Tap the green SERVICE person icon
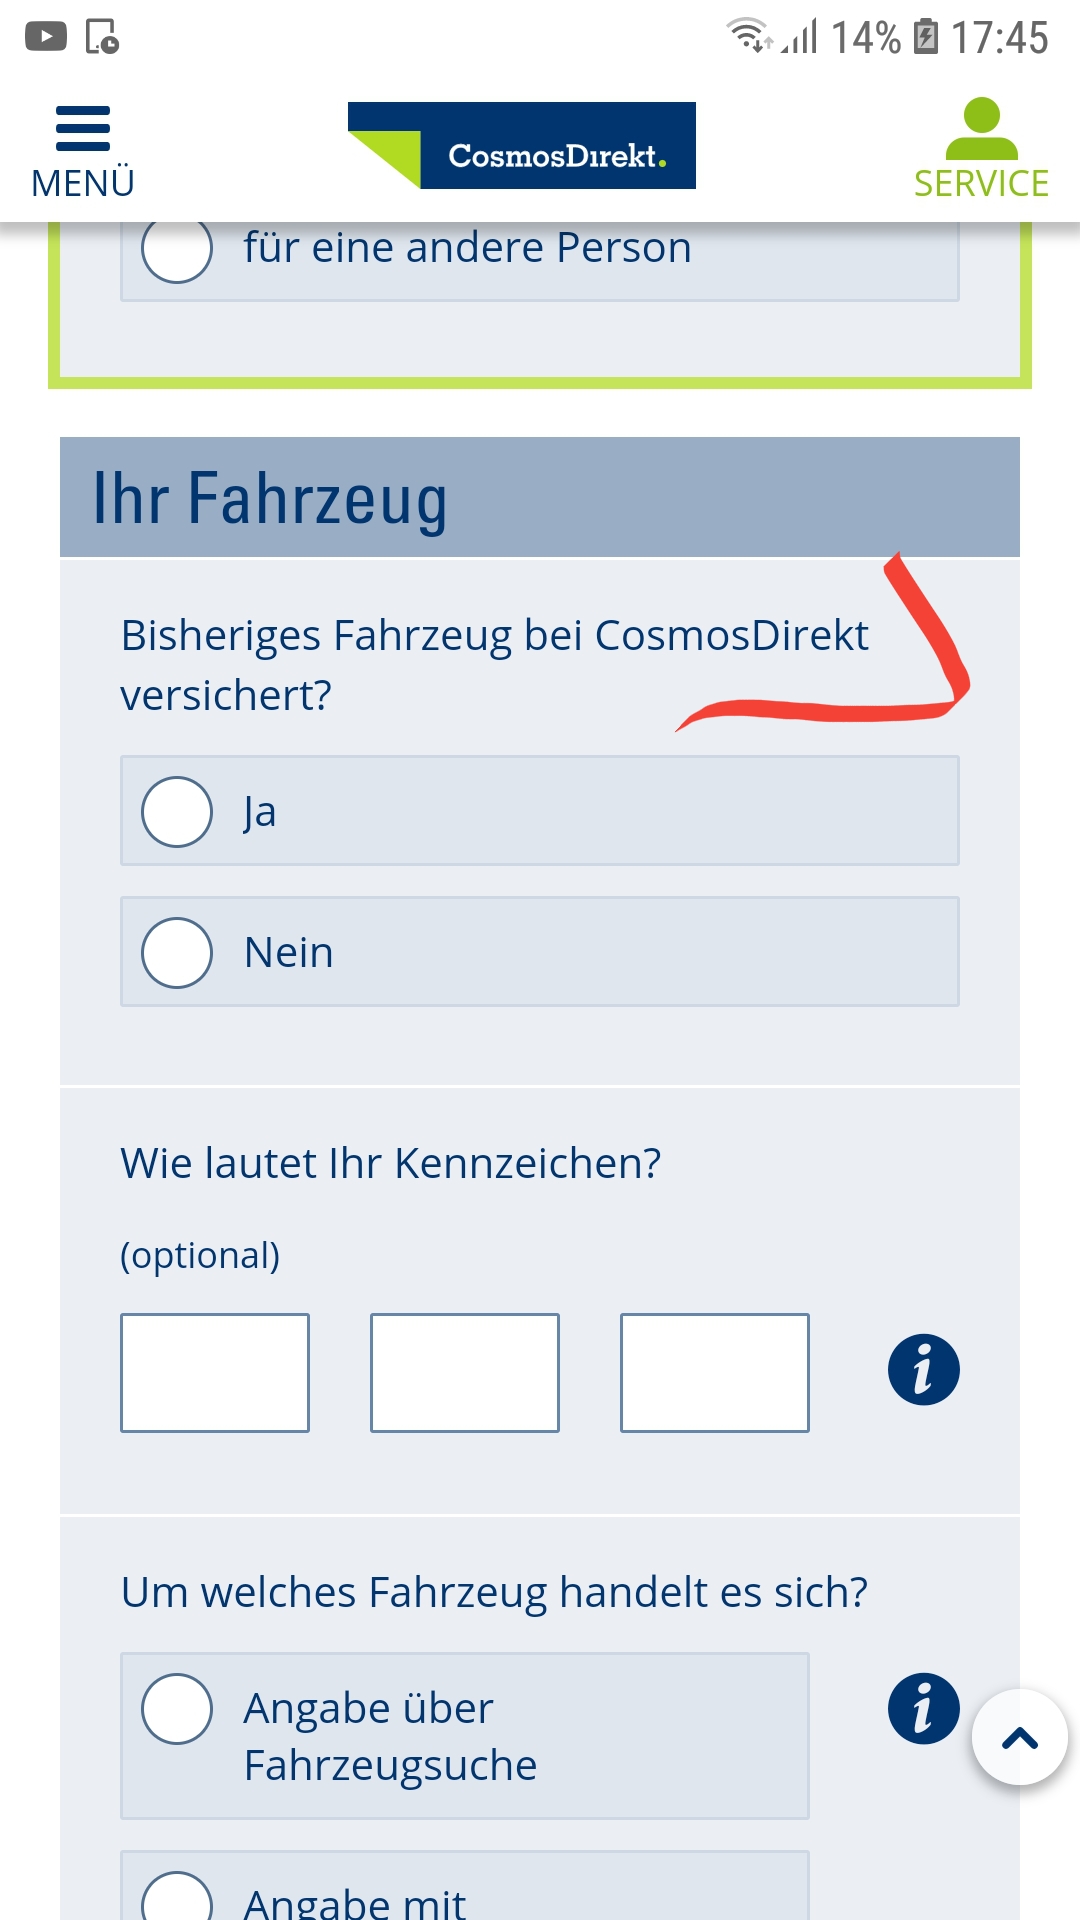This screenshot has width=1080, height=1920. coord(981,128)
